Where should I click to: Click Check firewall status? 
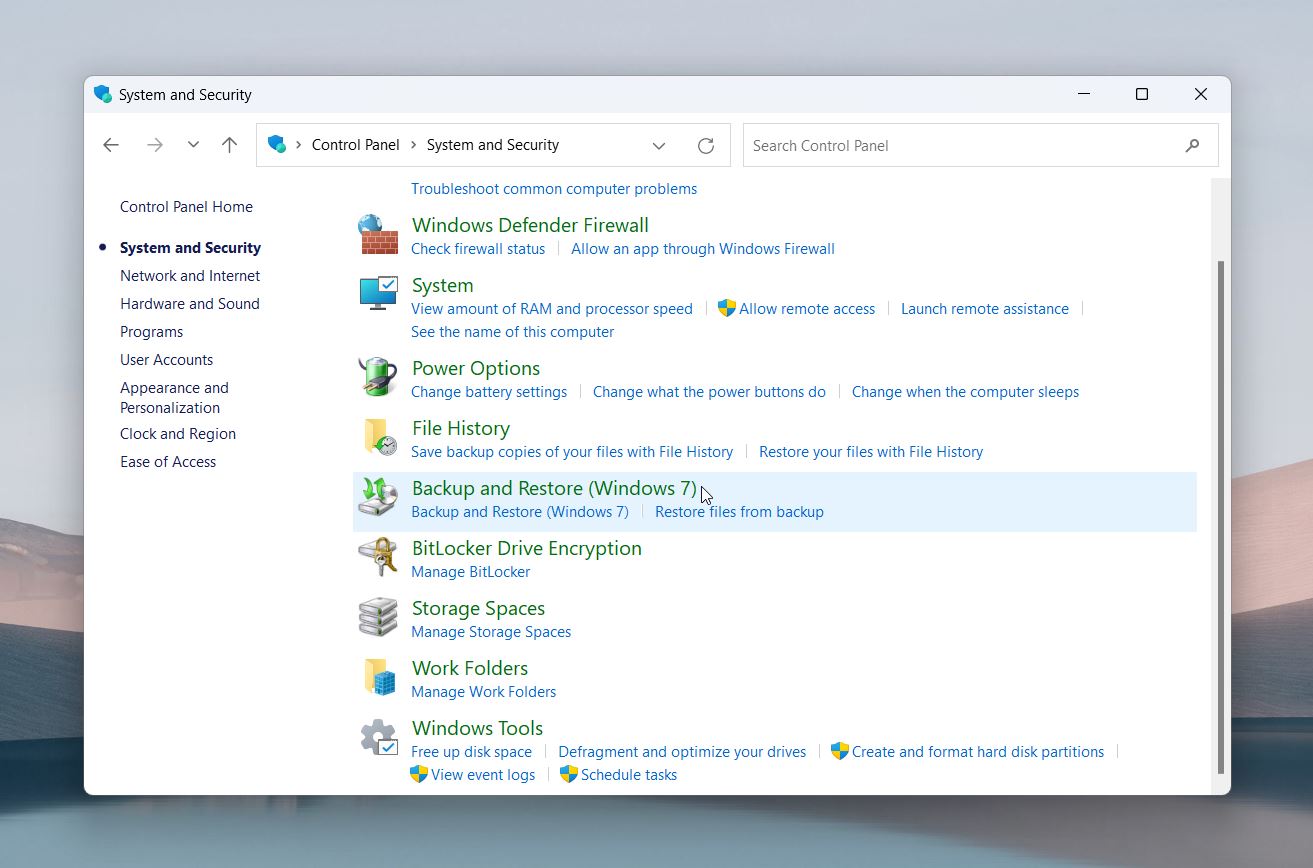(478, 249)
